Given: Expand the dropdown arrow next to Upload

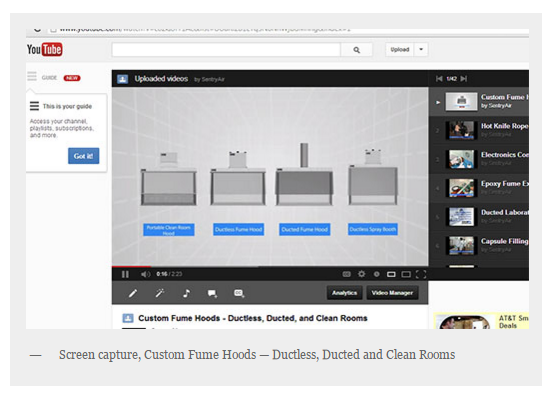Looking at the screenshot, I should (x=421, y=49).
